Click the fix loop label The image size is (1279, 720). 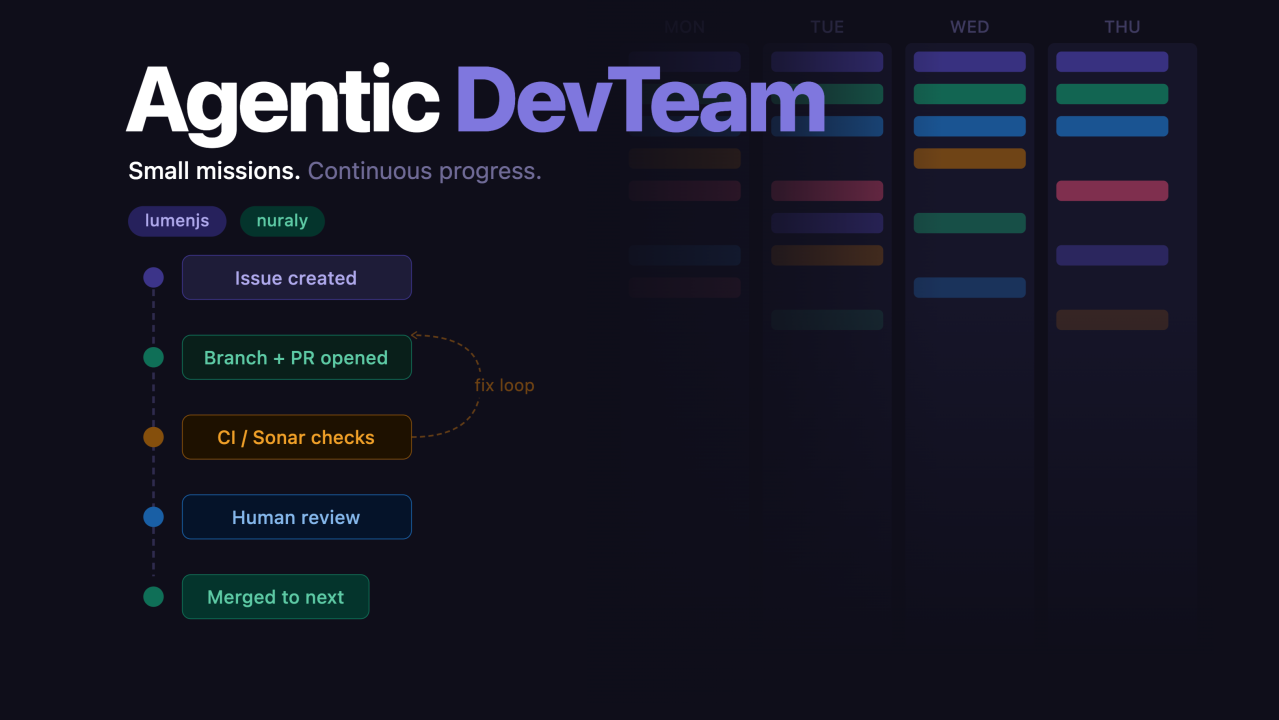click(x=504, y=385)
